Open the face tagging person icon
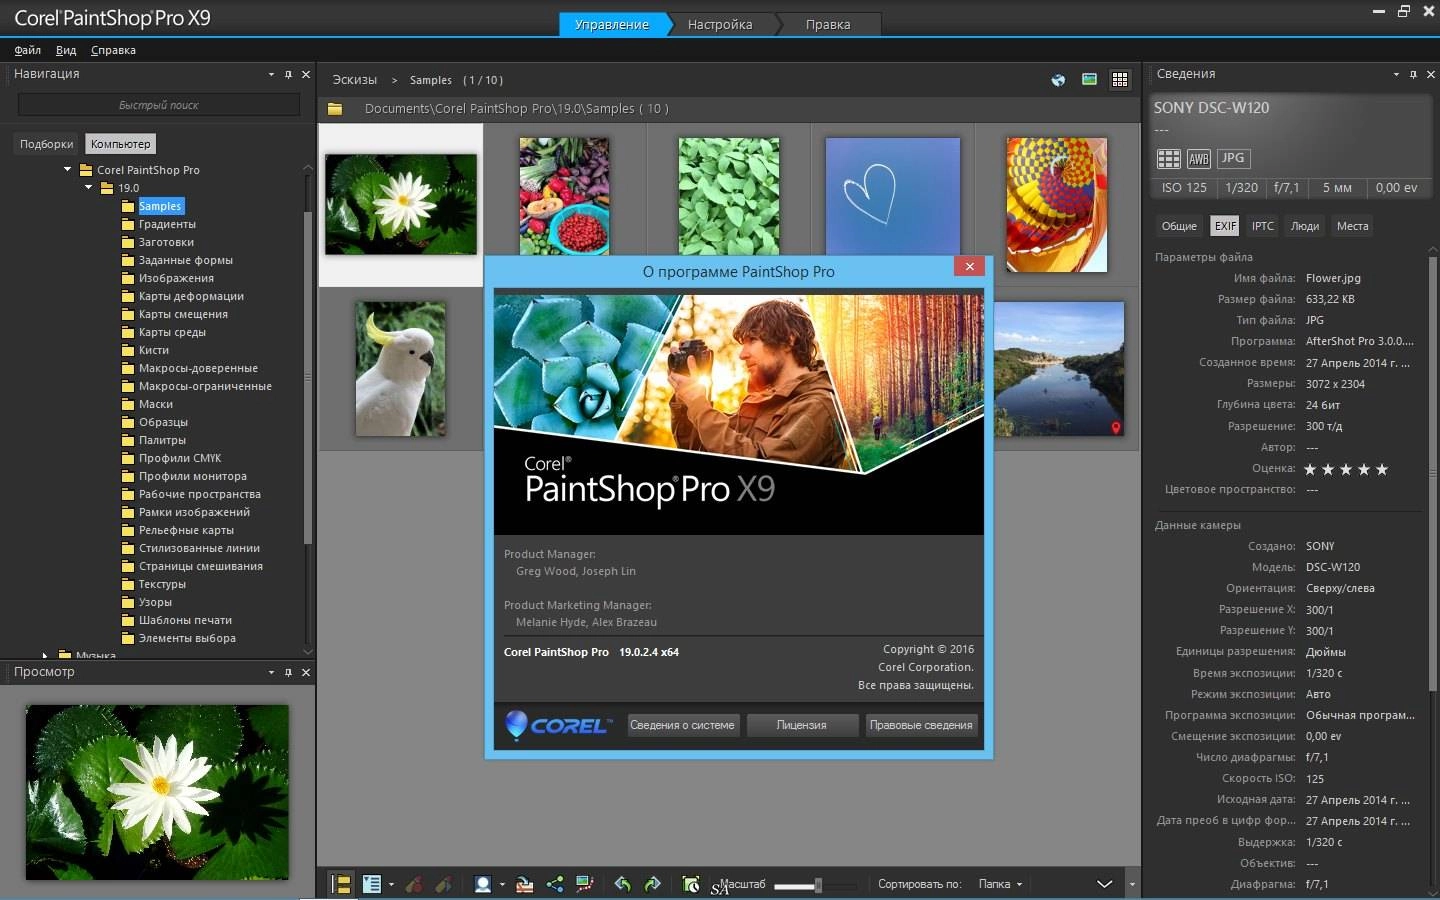1440x900 pixels. point(483,884)
